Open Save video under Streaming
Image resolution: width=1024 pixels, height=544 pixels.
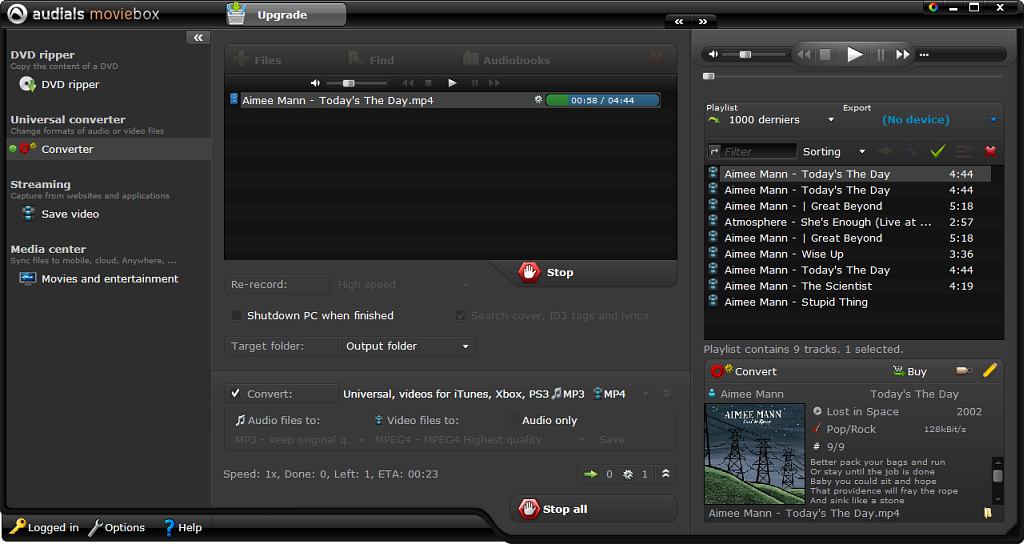[x=59, y=214]
